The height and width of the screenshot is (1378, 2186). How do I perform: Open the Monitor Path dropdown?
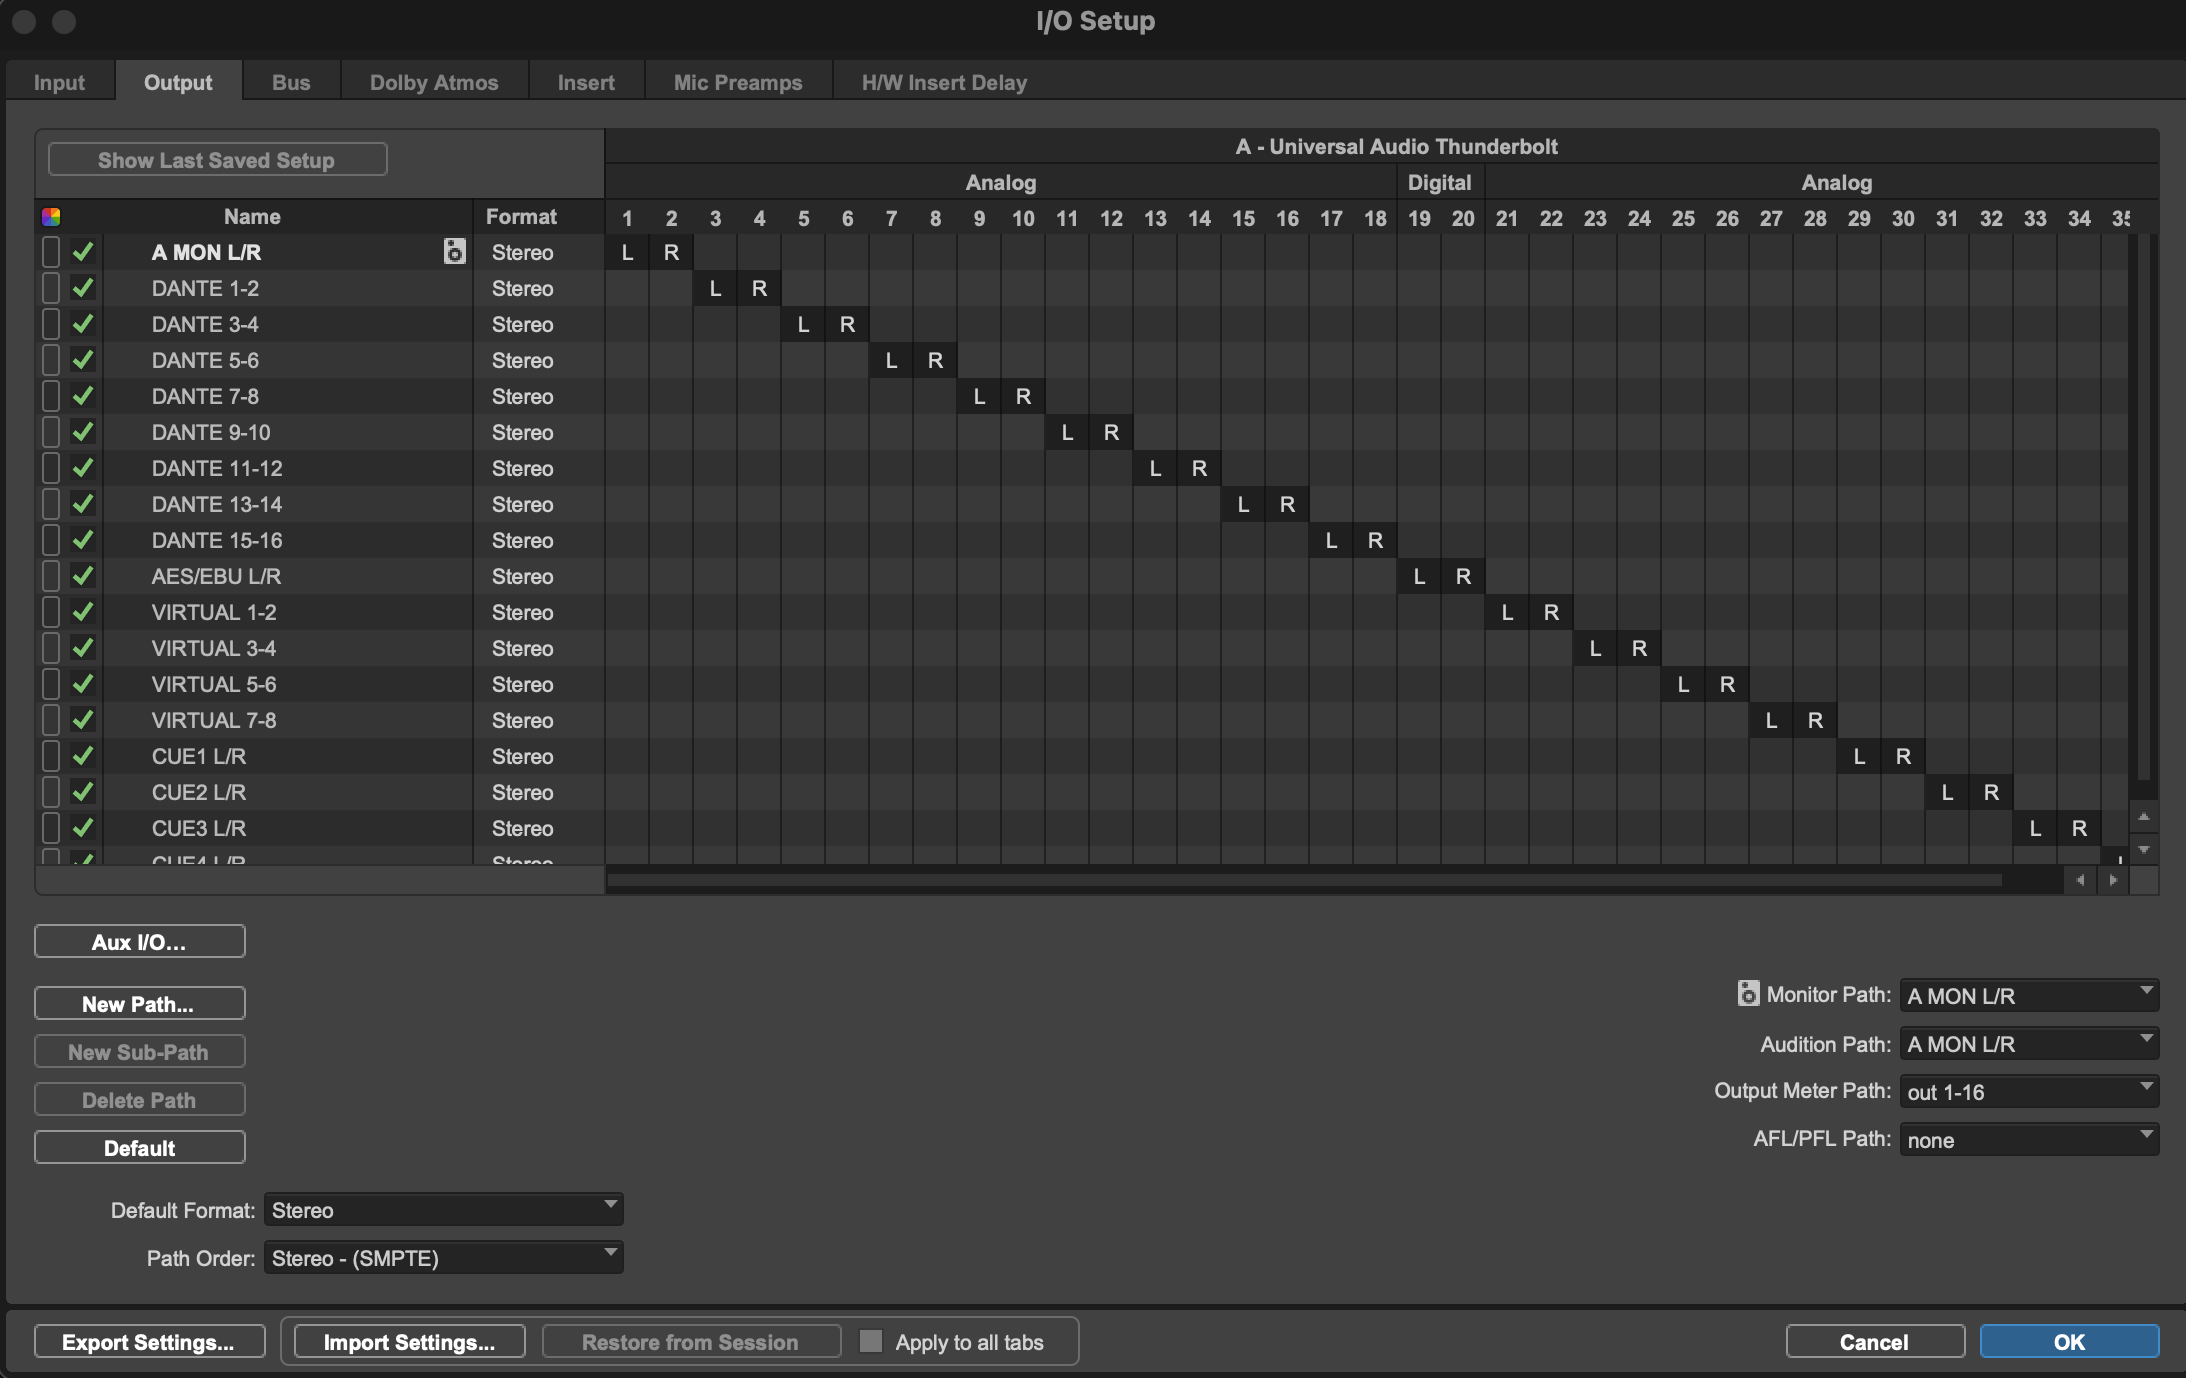pos(2028,996)
